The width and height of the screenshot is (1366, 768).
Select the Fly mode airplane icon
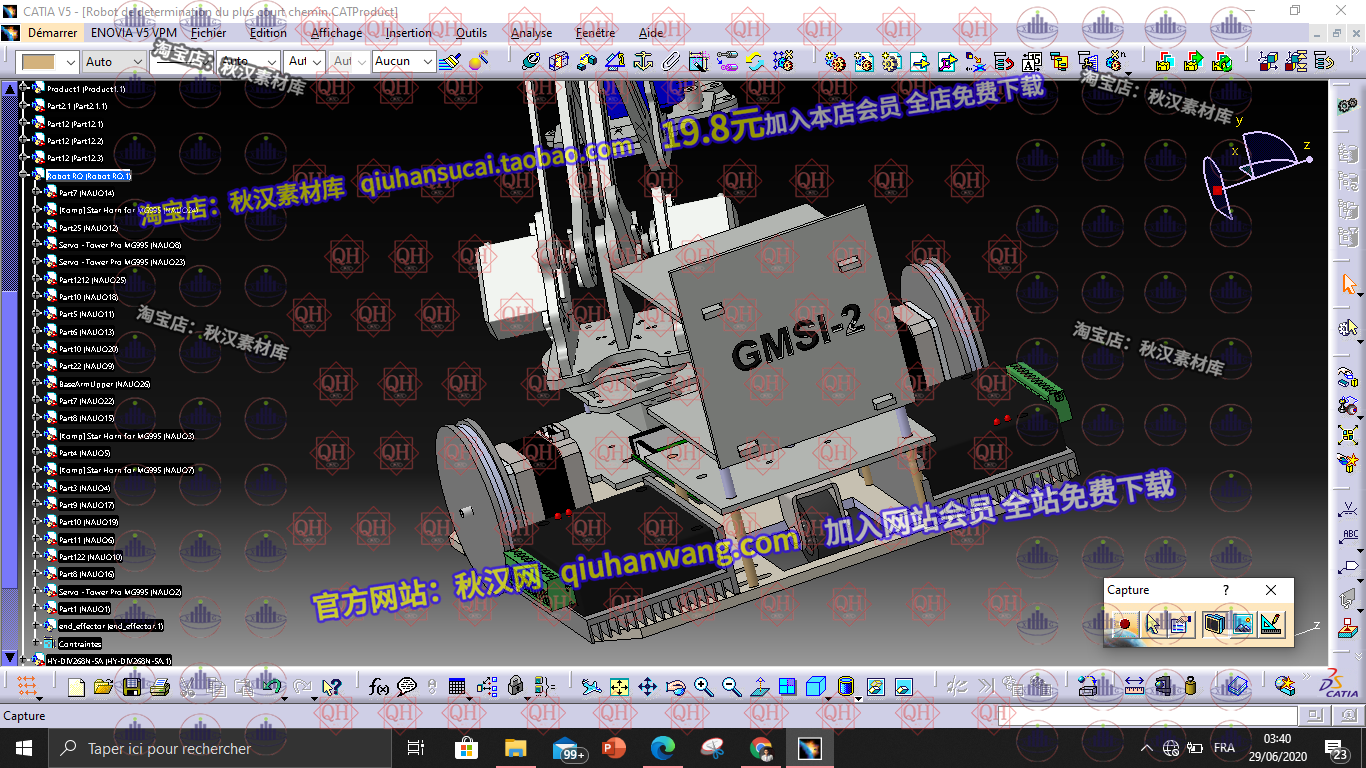[591, 687]
